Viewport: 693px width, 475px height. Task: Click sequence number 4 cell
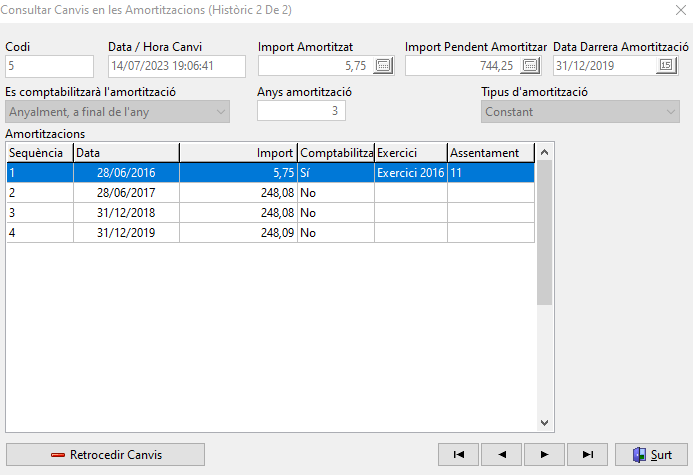[x=40, y=232]
